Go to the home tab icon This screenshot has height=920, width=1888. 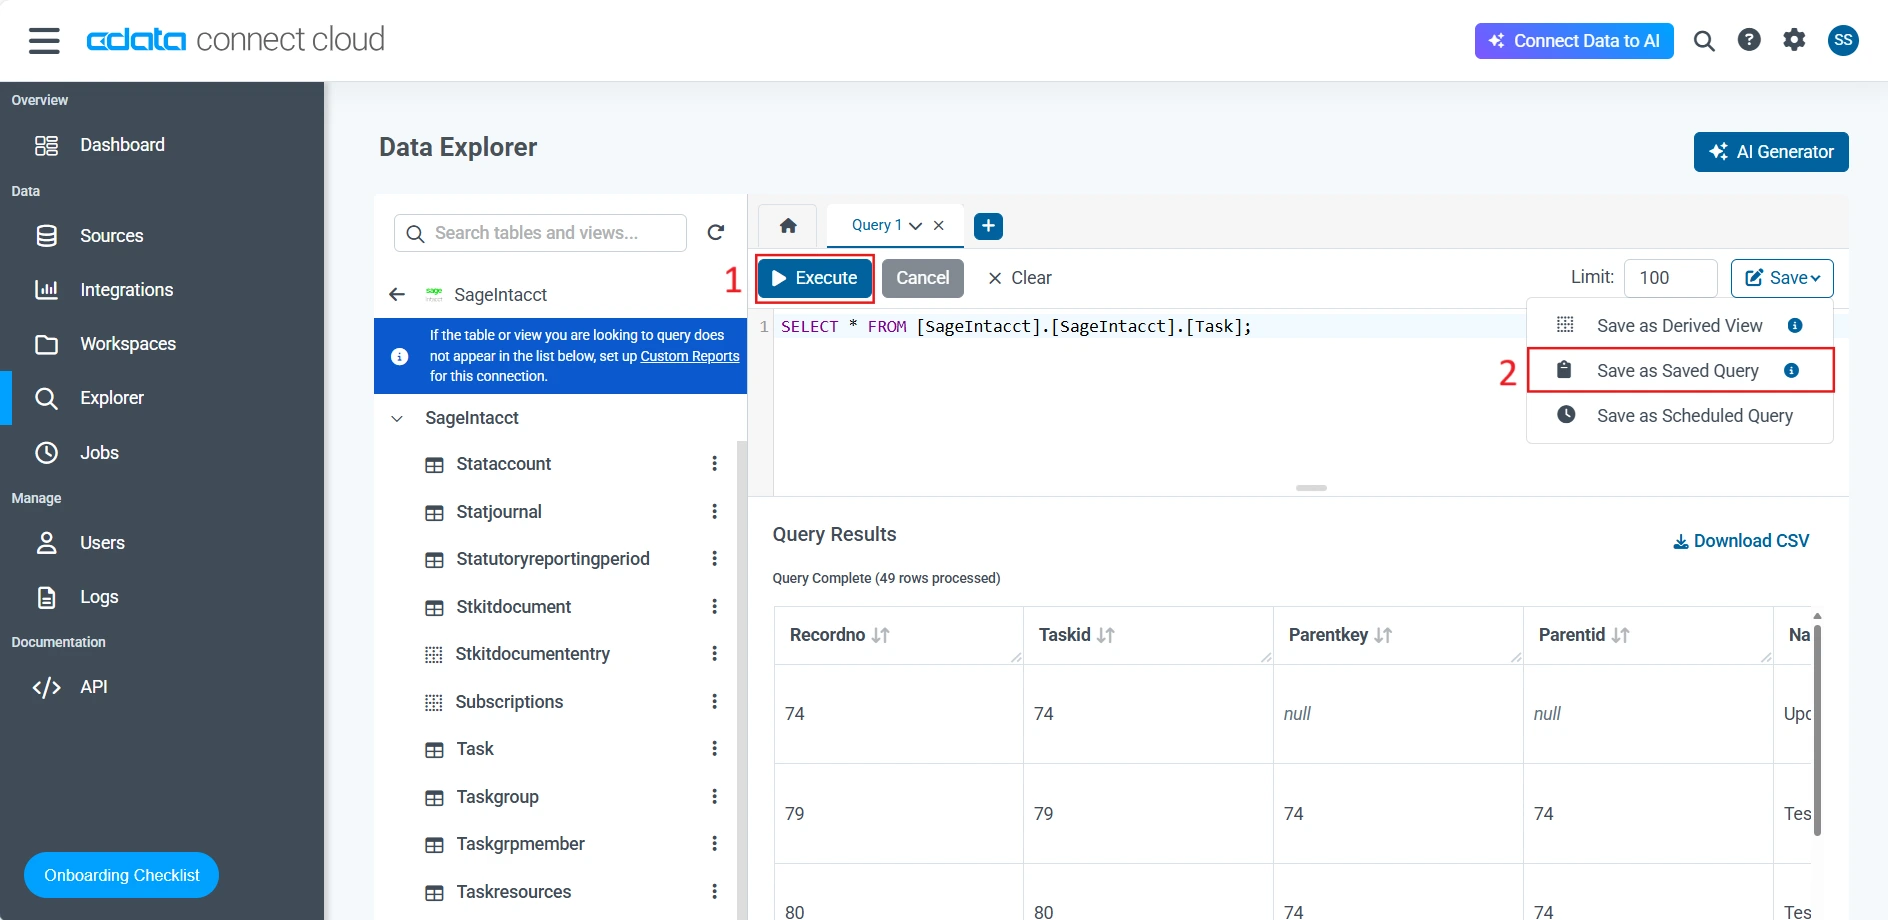[788, 226]
